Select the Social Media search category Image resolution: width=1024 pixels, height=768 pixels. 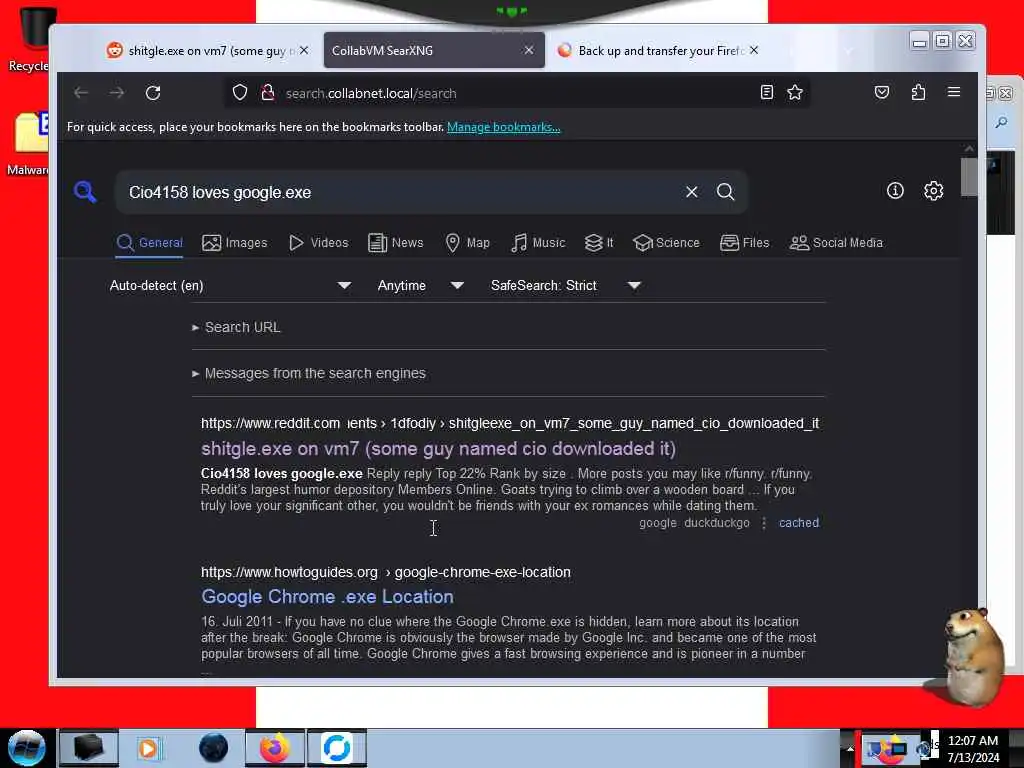click(x=837, y=243)
